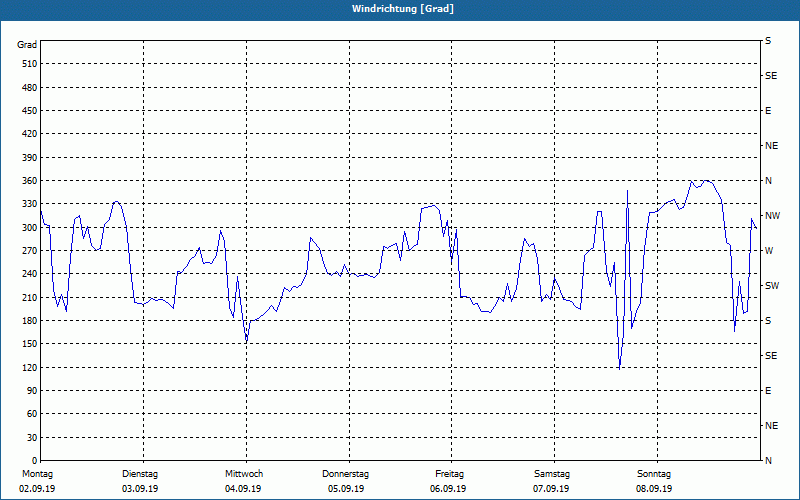Screen dimensions: 800x500
Task: Click the 'Samstag' day label
Action: coord(552,474)
